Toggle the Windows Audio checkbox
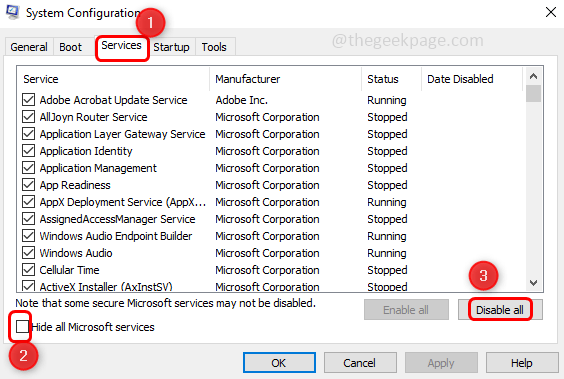 (x=28, y=253)
